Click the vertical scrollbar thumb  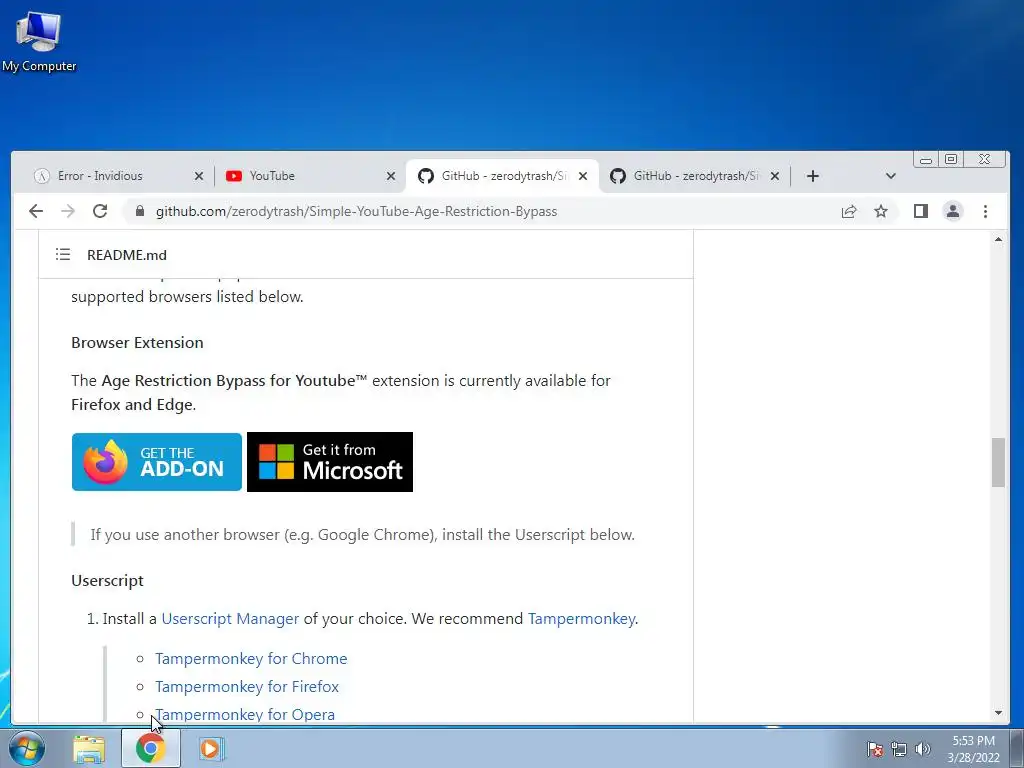(998, 462)
